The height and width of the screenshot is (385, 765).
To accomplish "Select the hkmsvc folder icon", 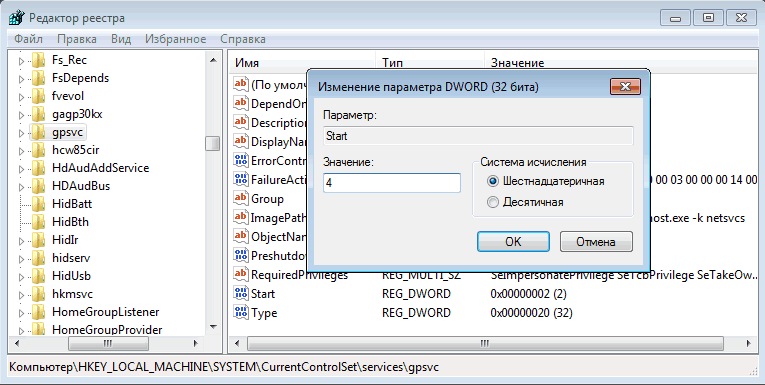I will coord(39,295).
